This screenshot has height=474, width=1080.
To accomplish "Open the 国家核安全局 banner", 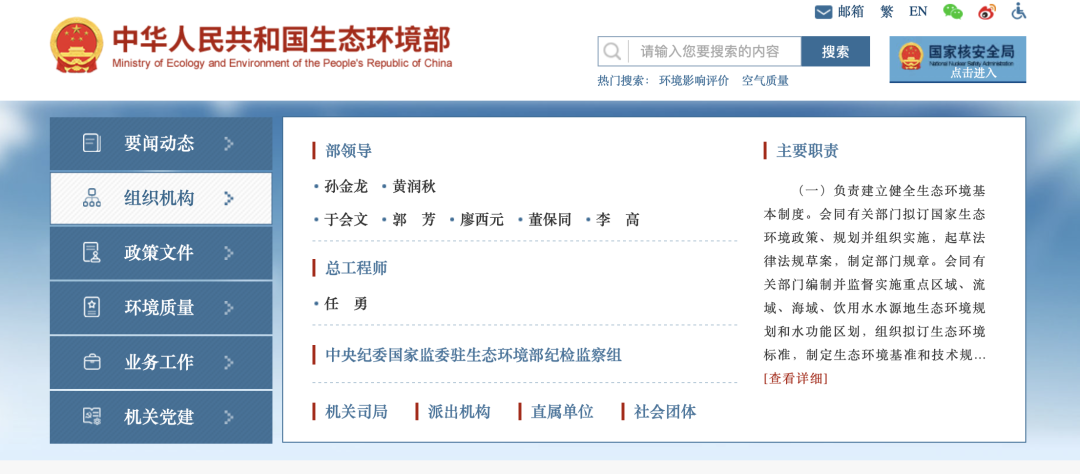I will 957,59.
